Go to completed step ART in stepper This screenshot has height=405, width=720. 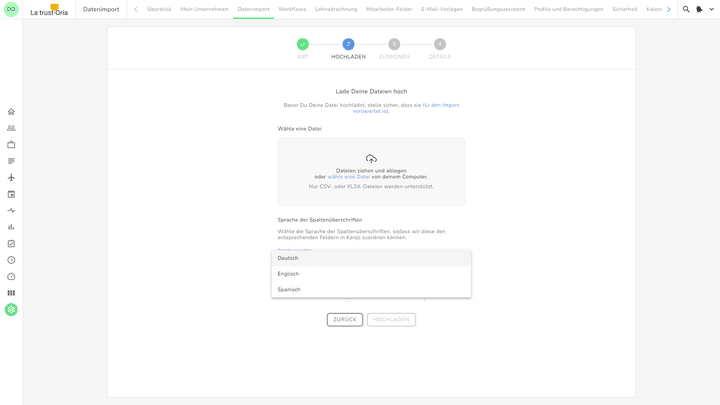302,44
